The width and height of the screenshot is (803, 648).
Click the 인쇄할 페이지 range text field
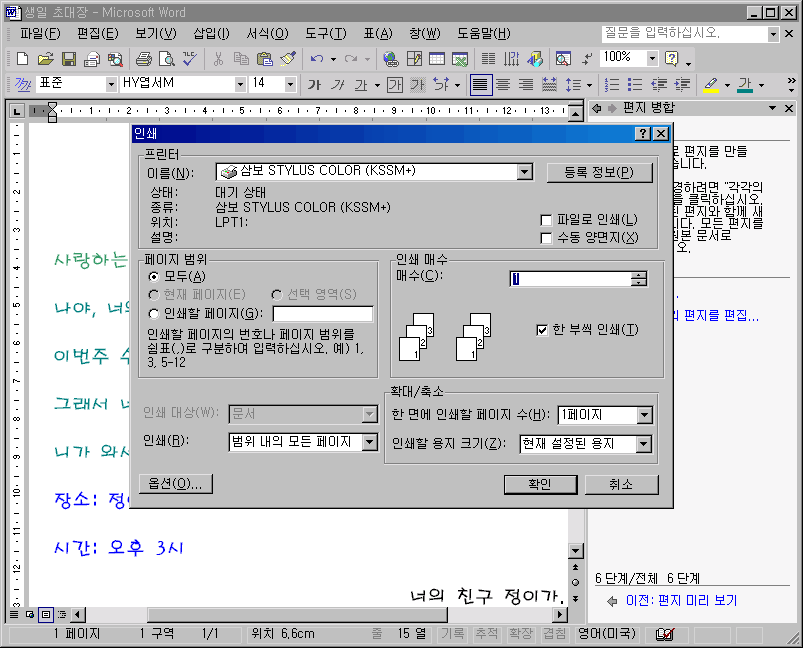(323, 313)
